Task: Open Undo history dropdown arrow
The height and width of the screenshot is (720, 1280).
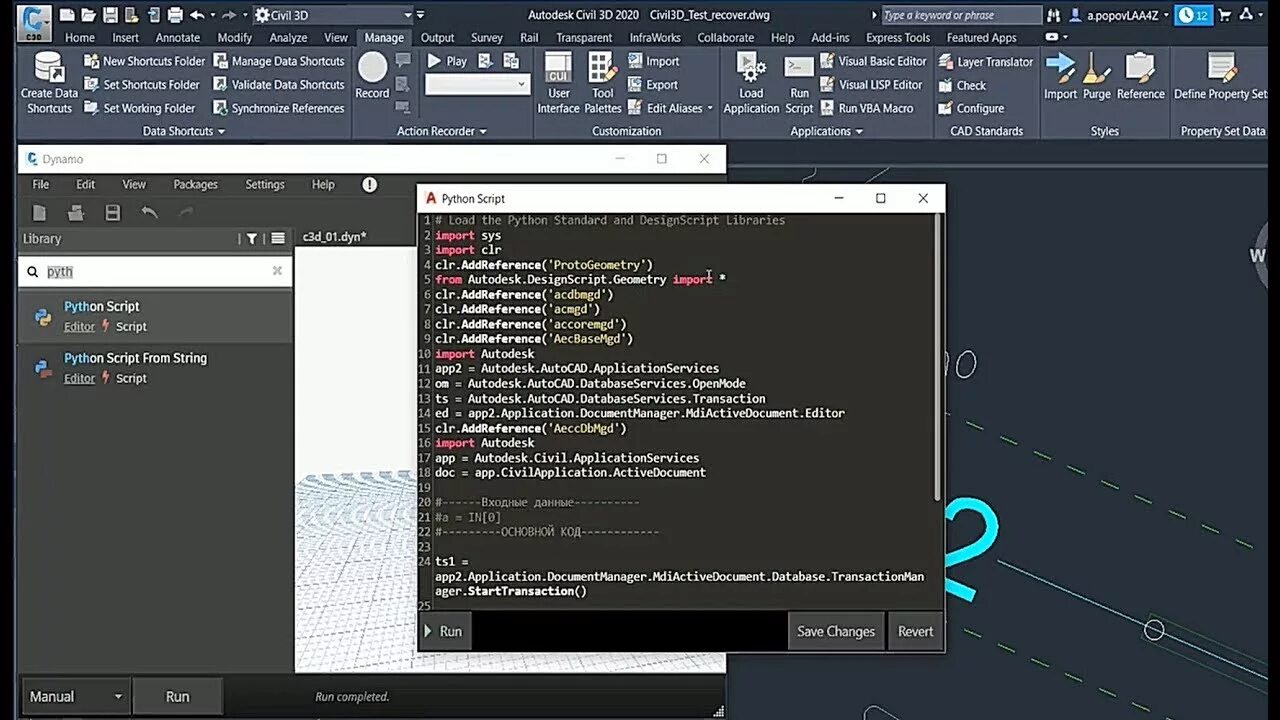Action: (213, 15)
